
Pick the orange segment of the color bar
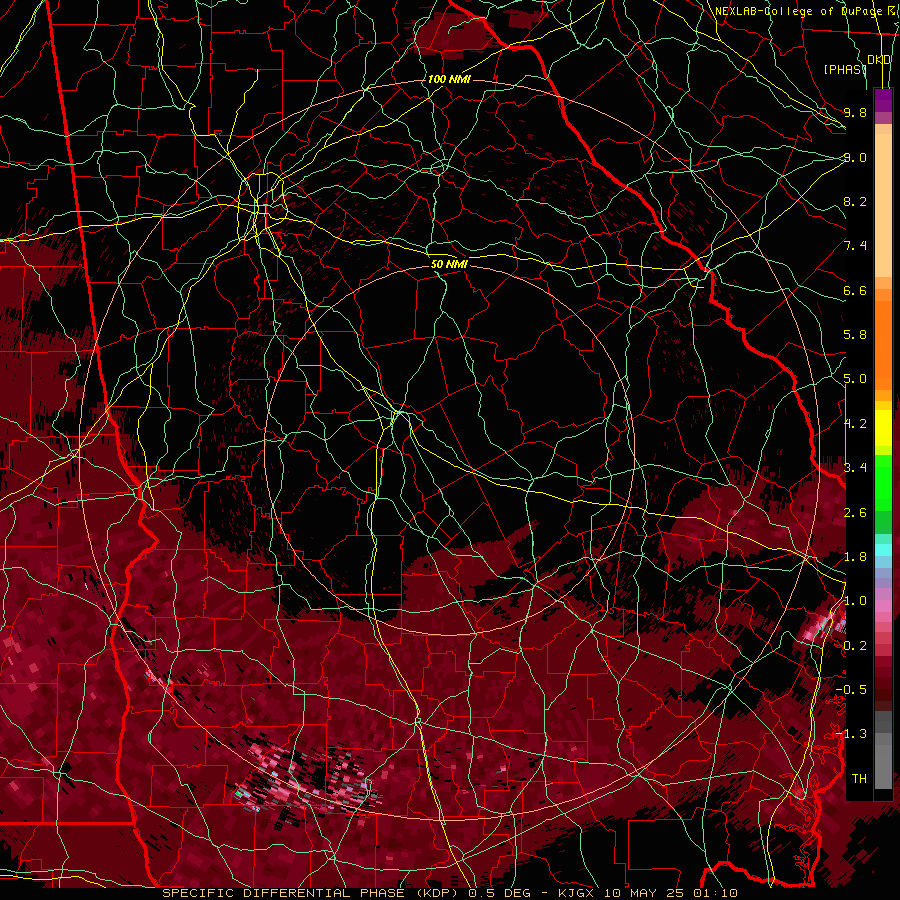[x=883, y=346]
